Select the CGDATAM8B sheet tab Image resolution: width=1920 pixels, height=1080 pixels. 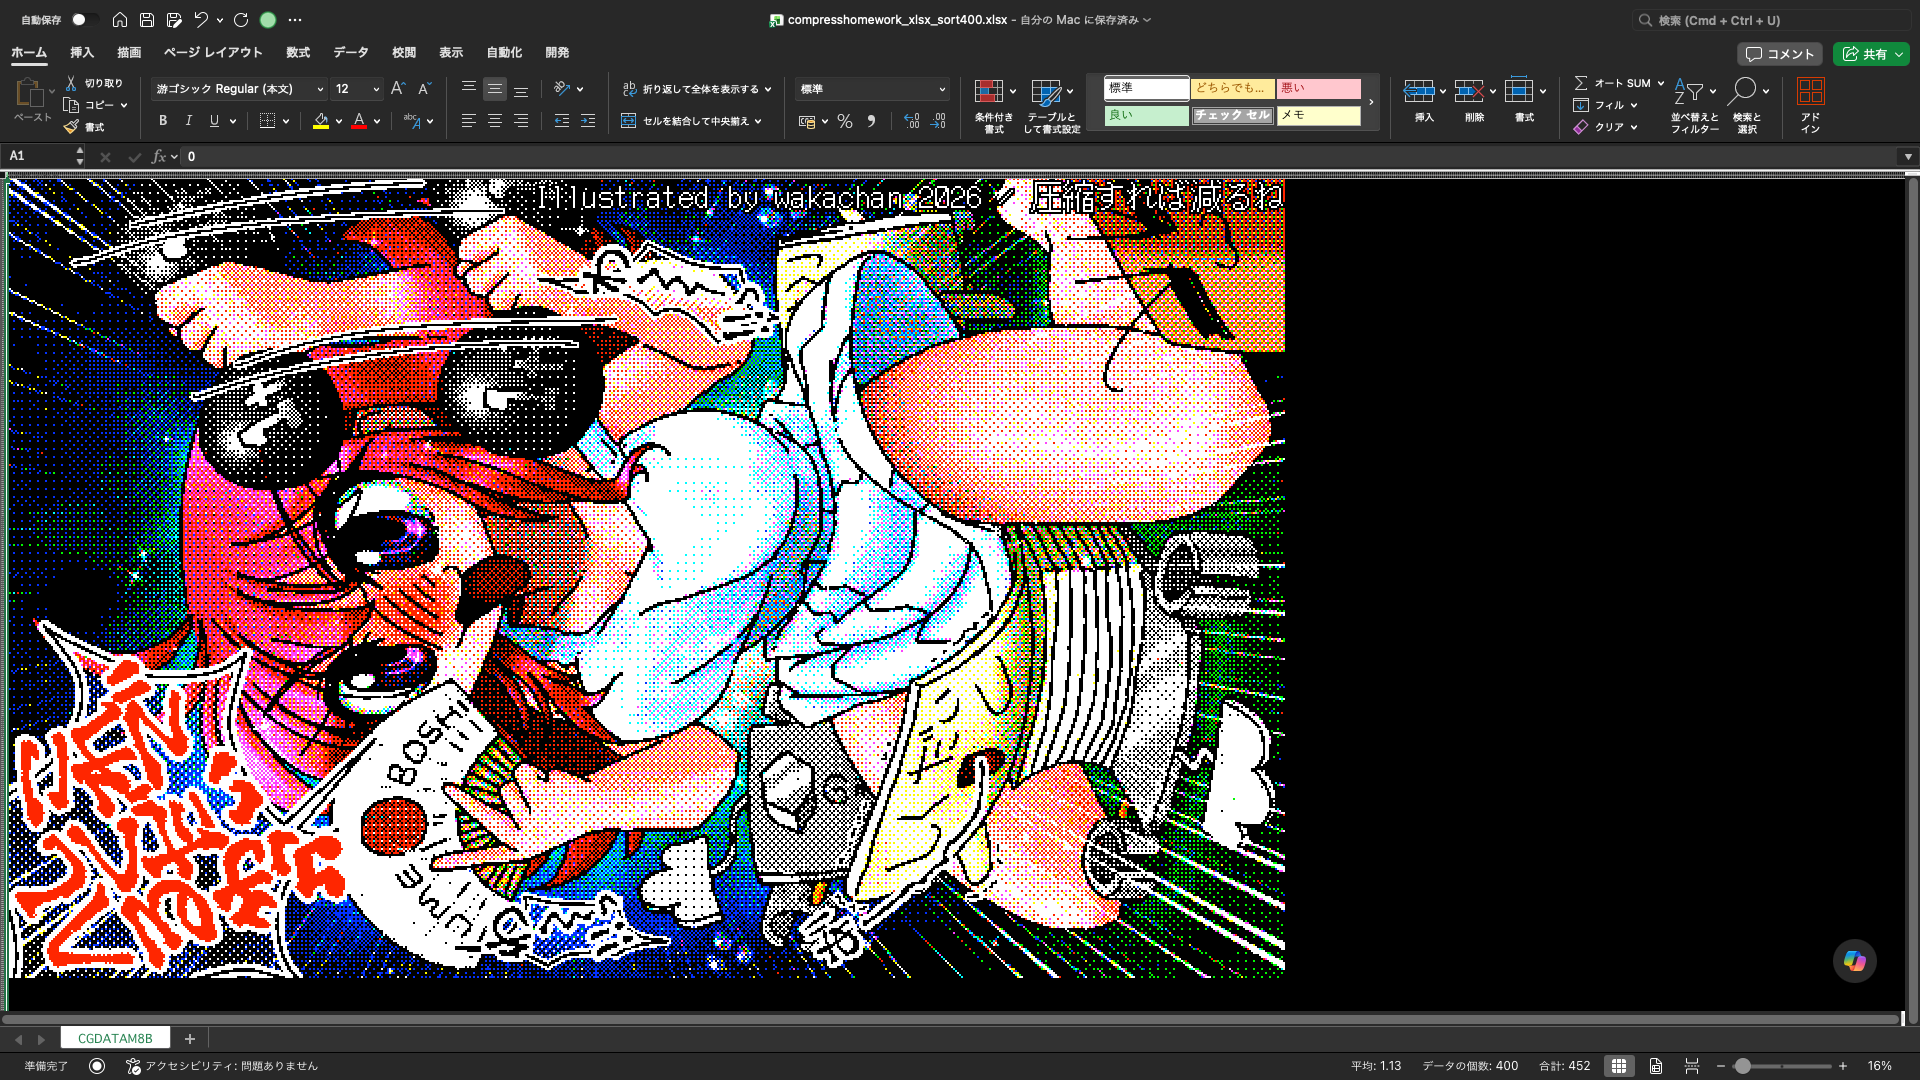(x=115, y=1038)
